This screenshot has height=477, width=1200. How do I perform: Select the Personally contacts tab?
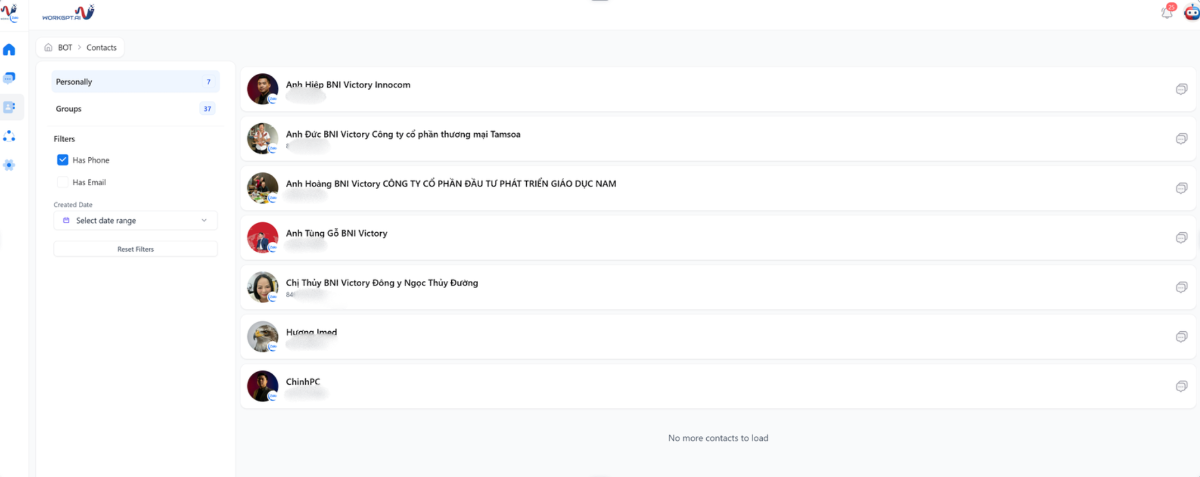(x=135, y=81)
